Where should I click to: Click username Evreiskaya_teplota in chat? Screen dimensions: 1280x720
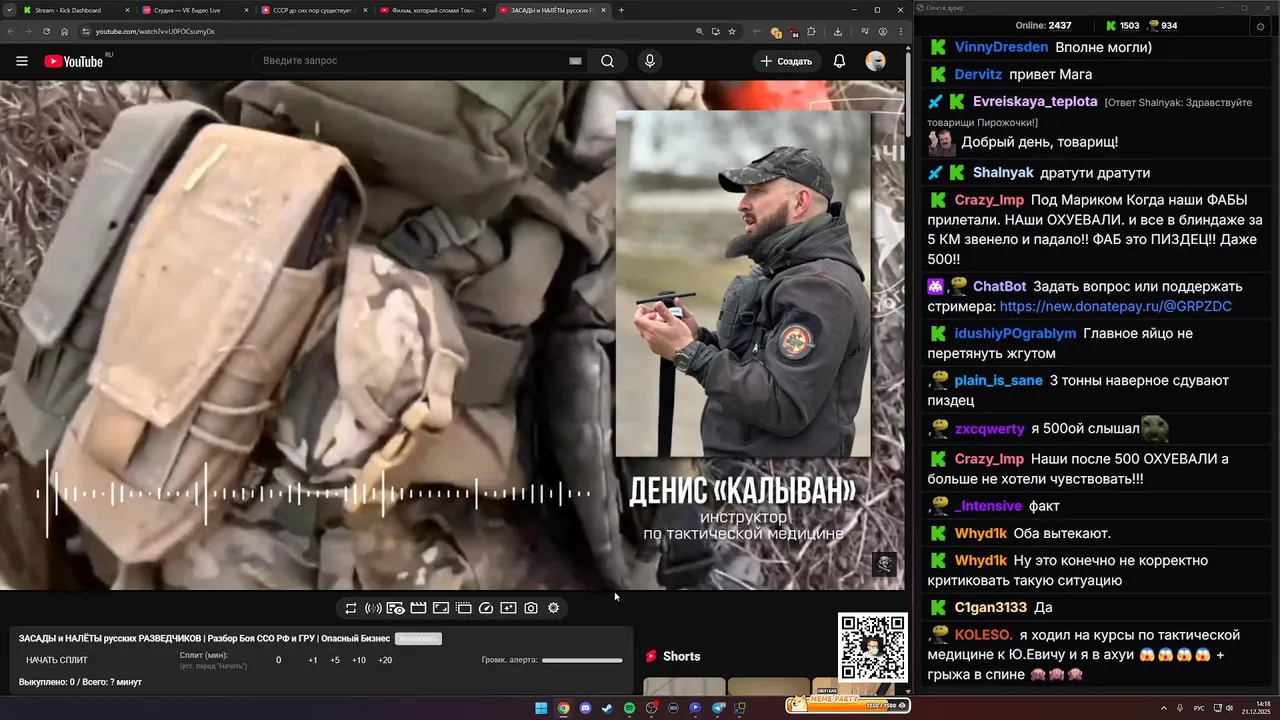click(1035, 101)
